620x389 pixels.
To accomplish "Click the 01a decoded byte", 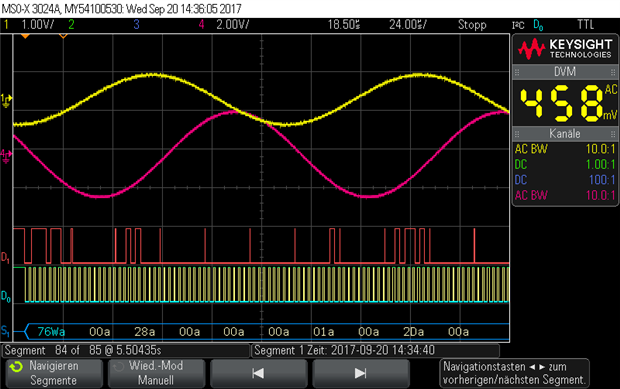I will click(x=323, y=331).
